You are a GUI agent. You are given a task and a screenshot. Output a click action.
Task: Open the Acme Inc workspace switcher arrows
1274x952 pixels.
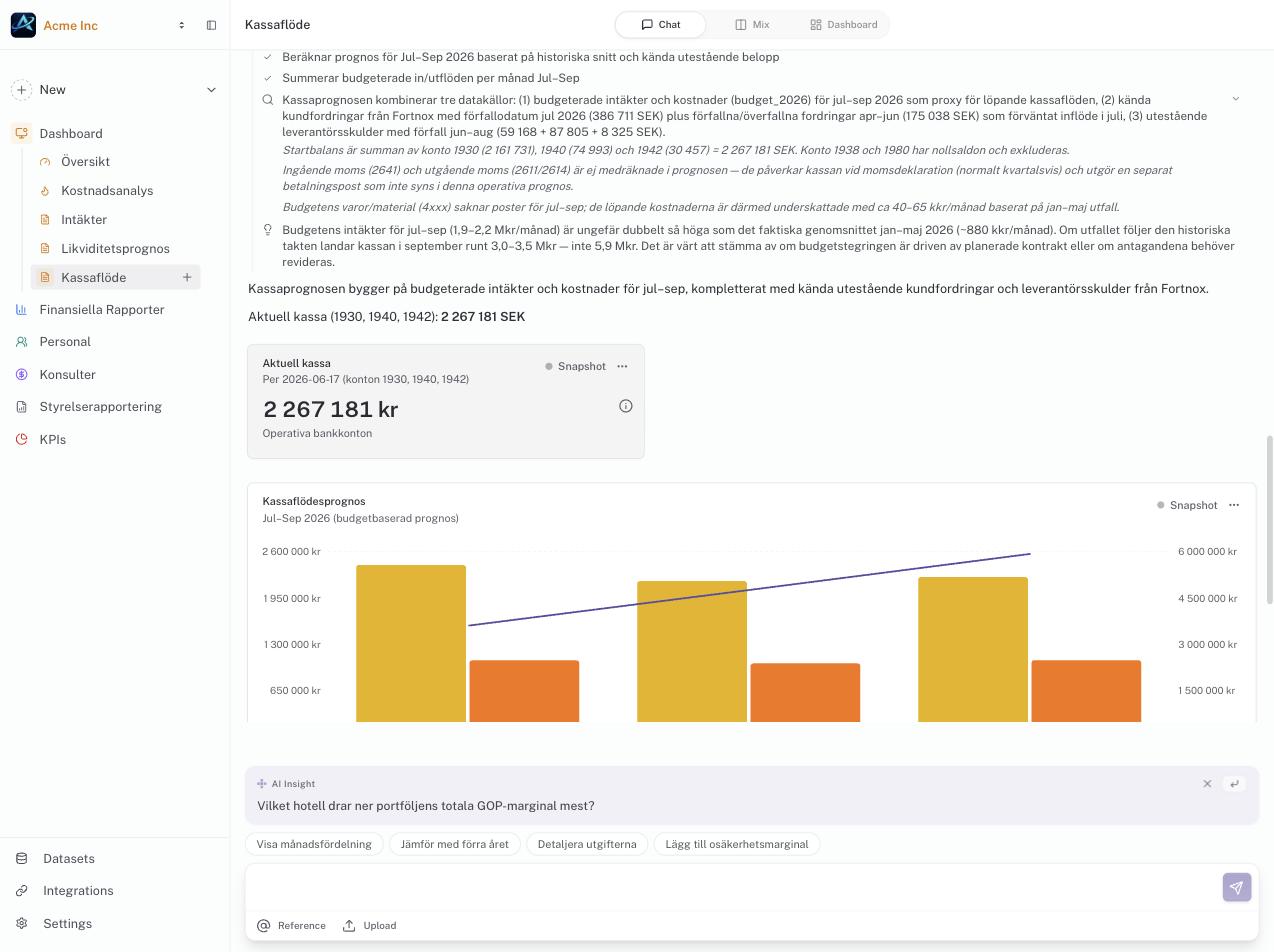pos(181,25)
